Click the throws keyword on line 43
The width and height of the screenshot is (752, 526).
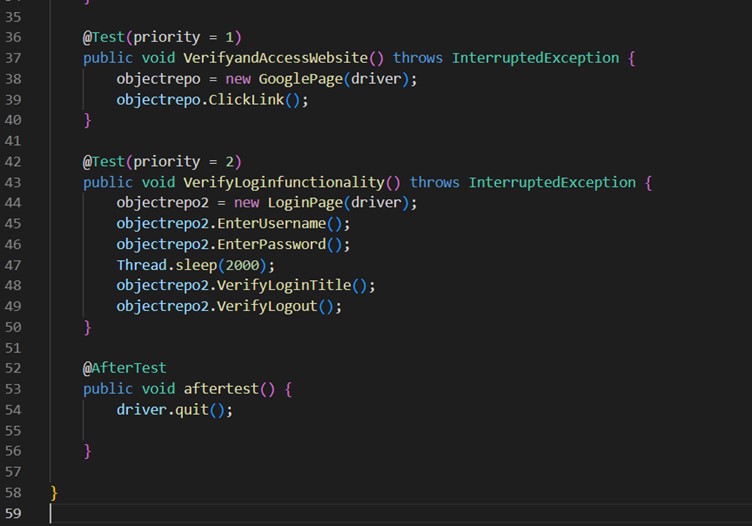pos(435,182)
